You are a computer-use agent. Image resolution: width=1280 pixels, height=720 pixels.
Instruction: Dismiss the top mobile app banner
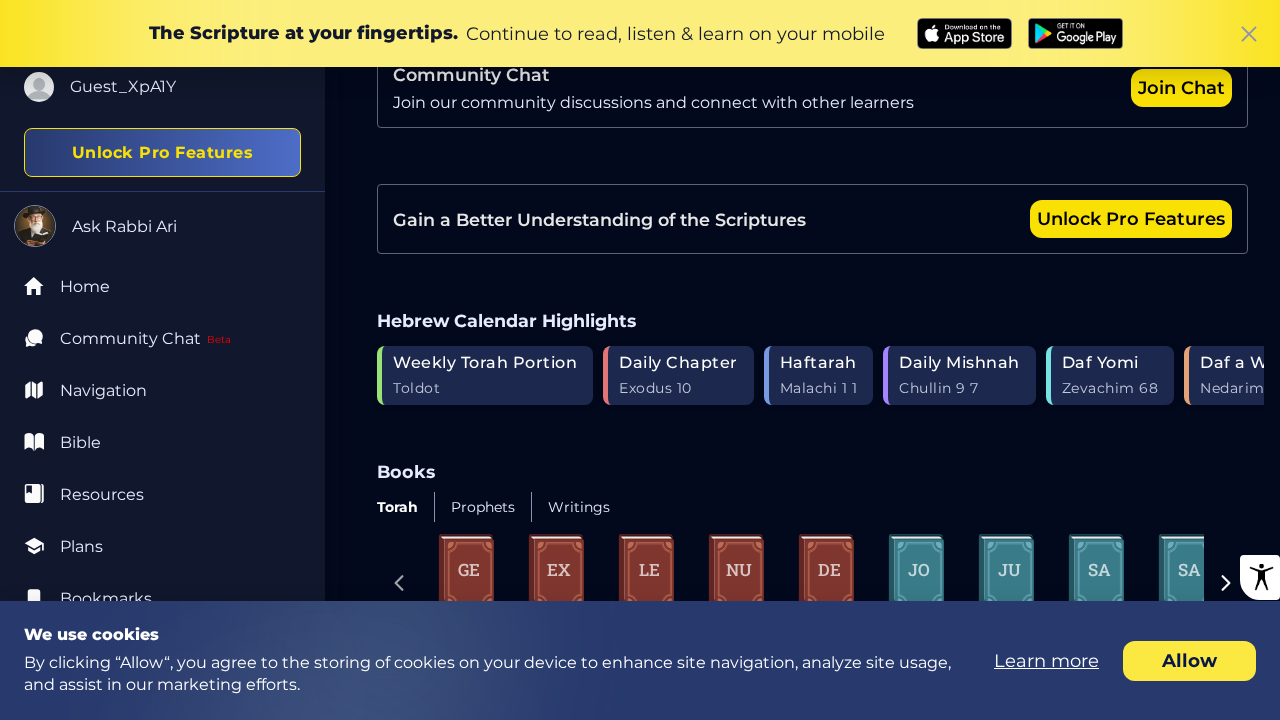tap(1248, 34)
